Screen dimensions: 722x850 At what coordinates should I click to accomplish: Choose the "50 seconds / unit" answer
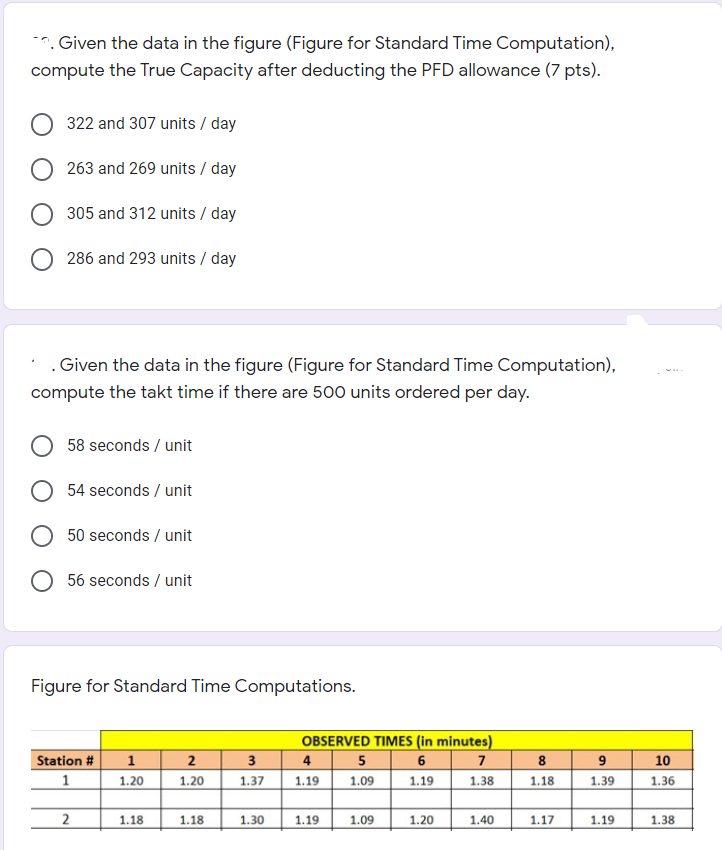point(42,536)
